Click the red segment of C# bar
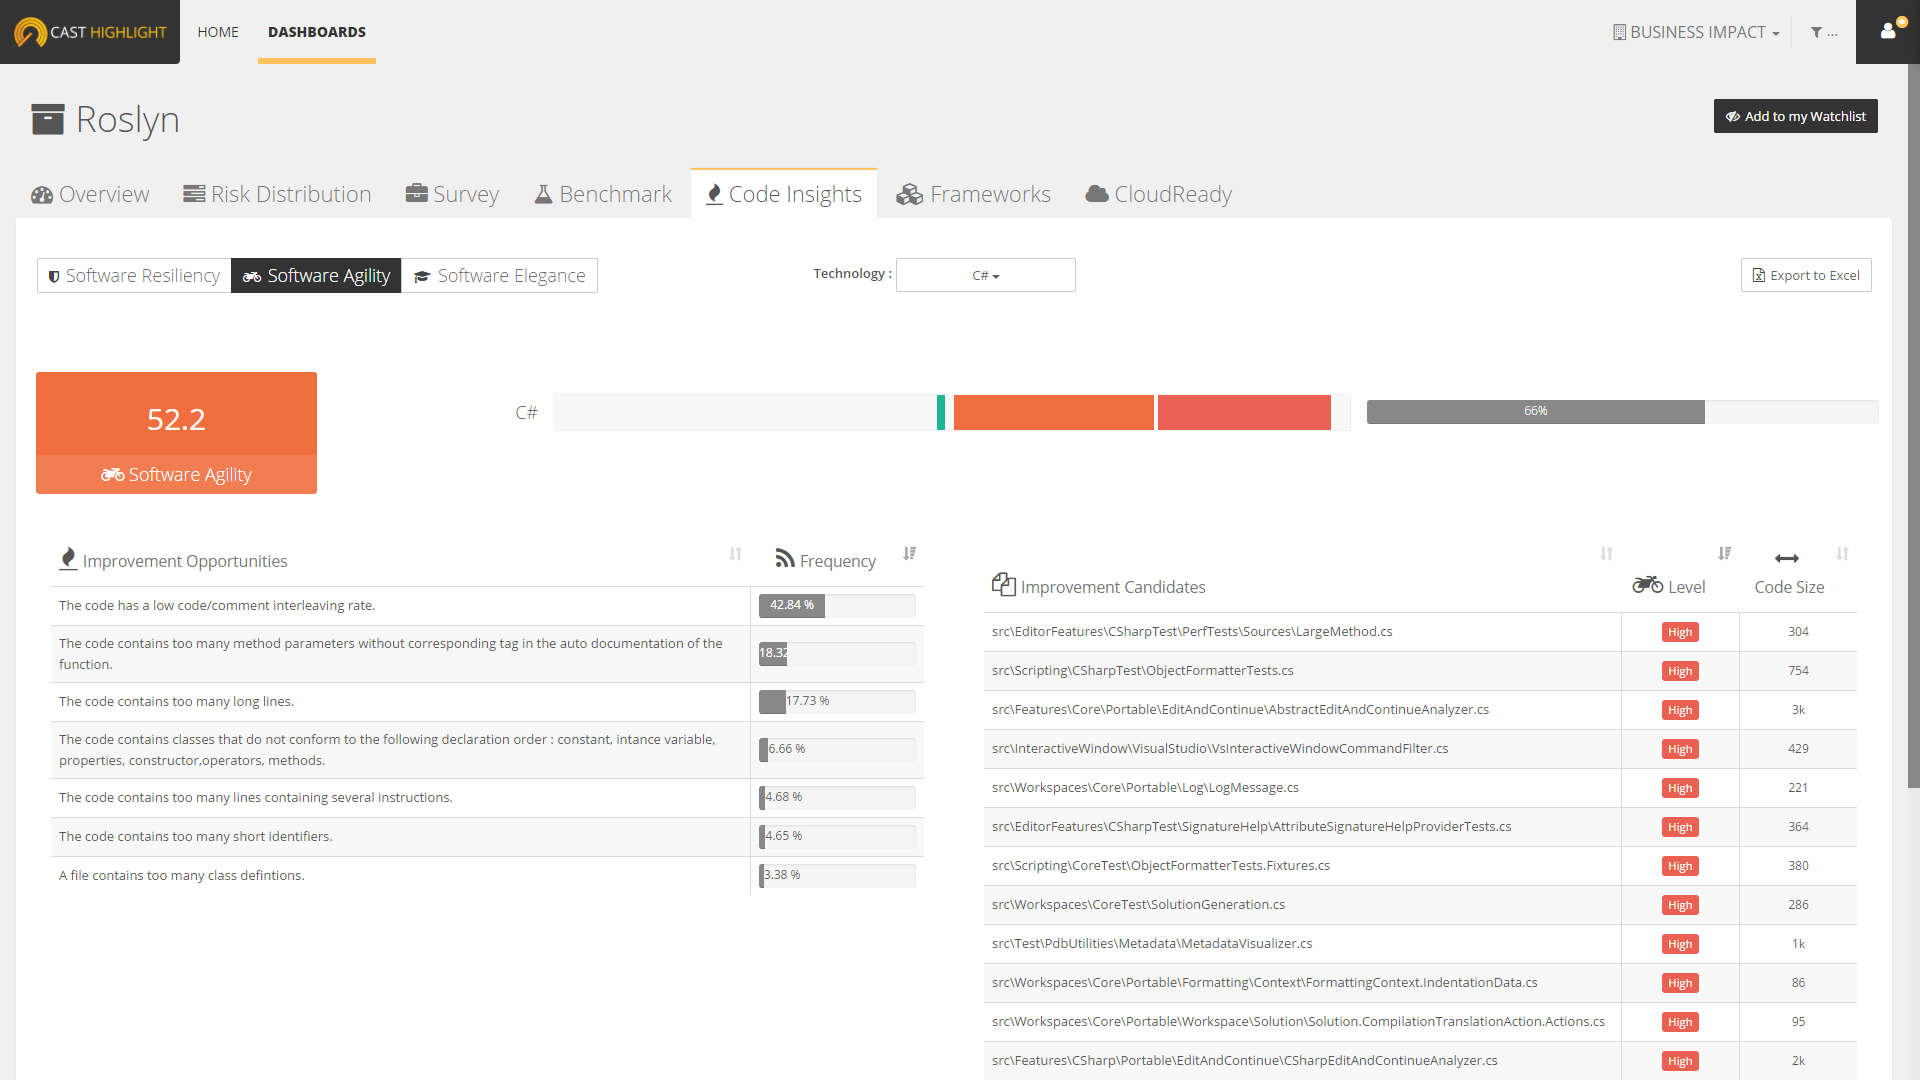1920x1080 pixels. click(x=1244, y=412)
